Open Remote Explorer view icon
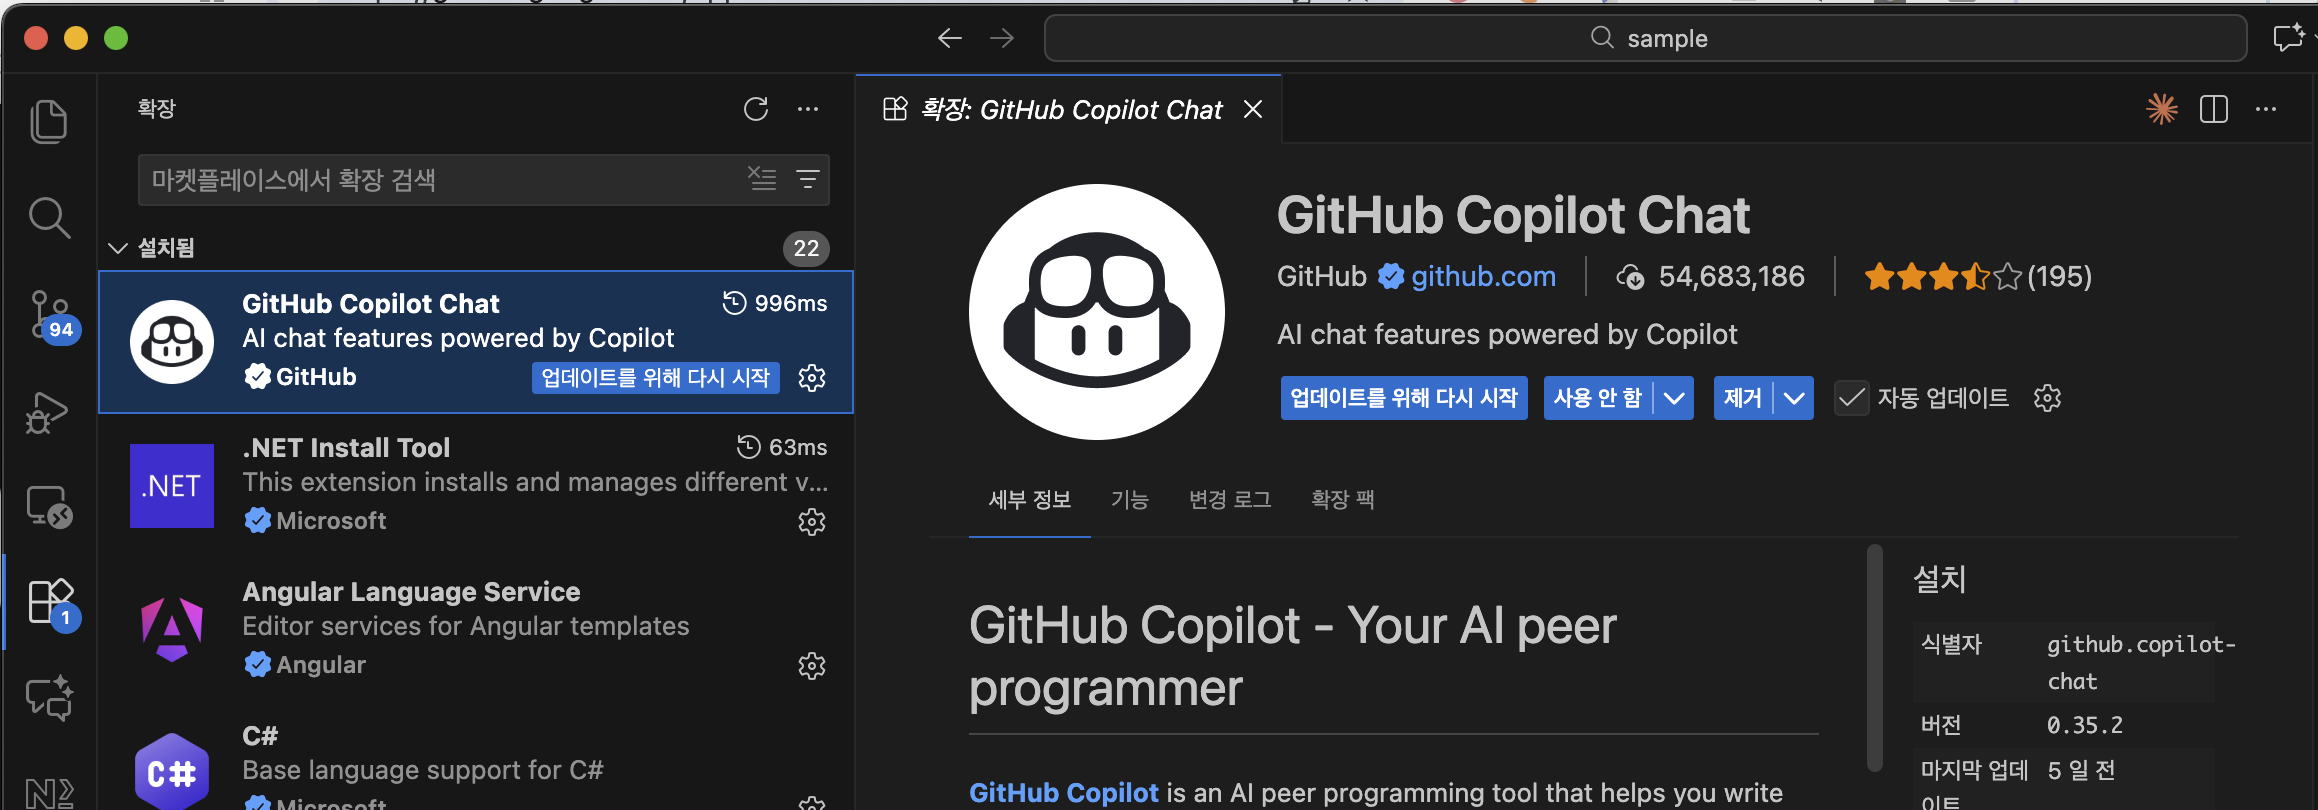This screenshot has width=2318, height=810. [49, 507]
